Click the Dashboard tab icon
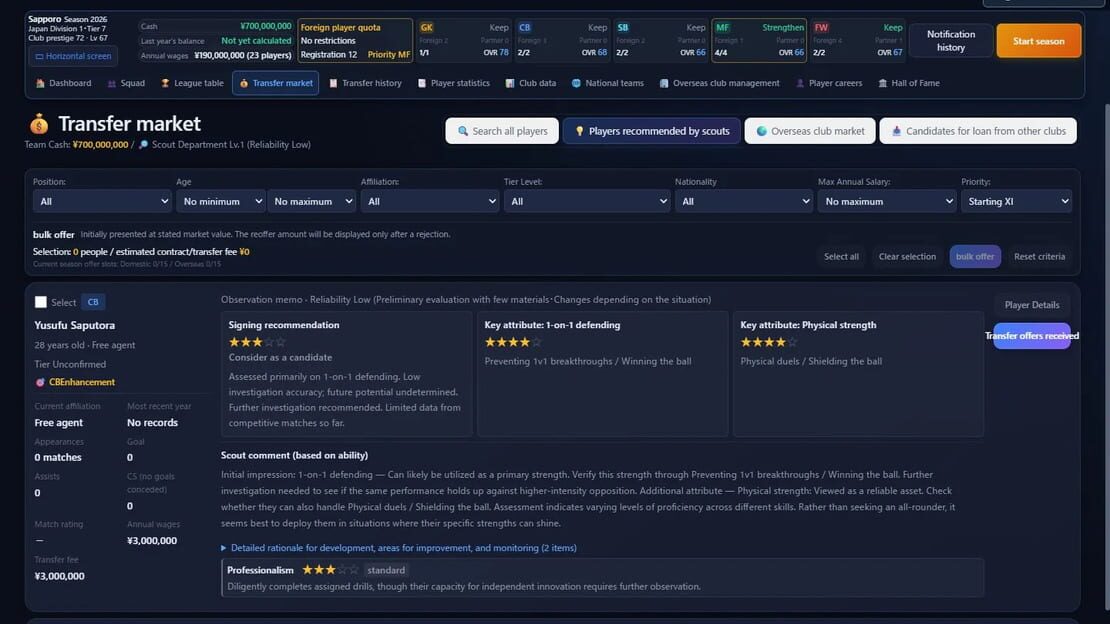 coord(40,84)
